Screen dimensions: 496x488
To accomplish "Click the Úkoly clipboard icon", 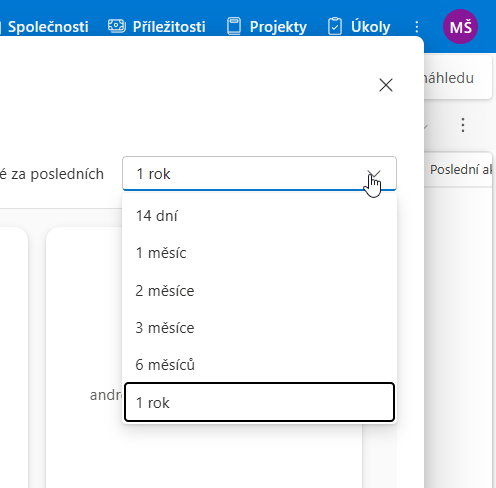I will [335, 26].
